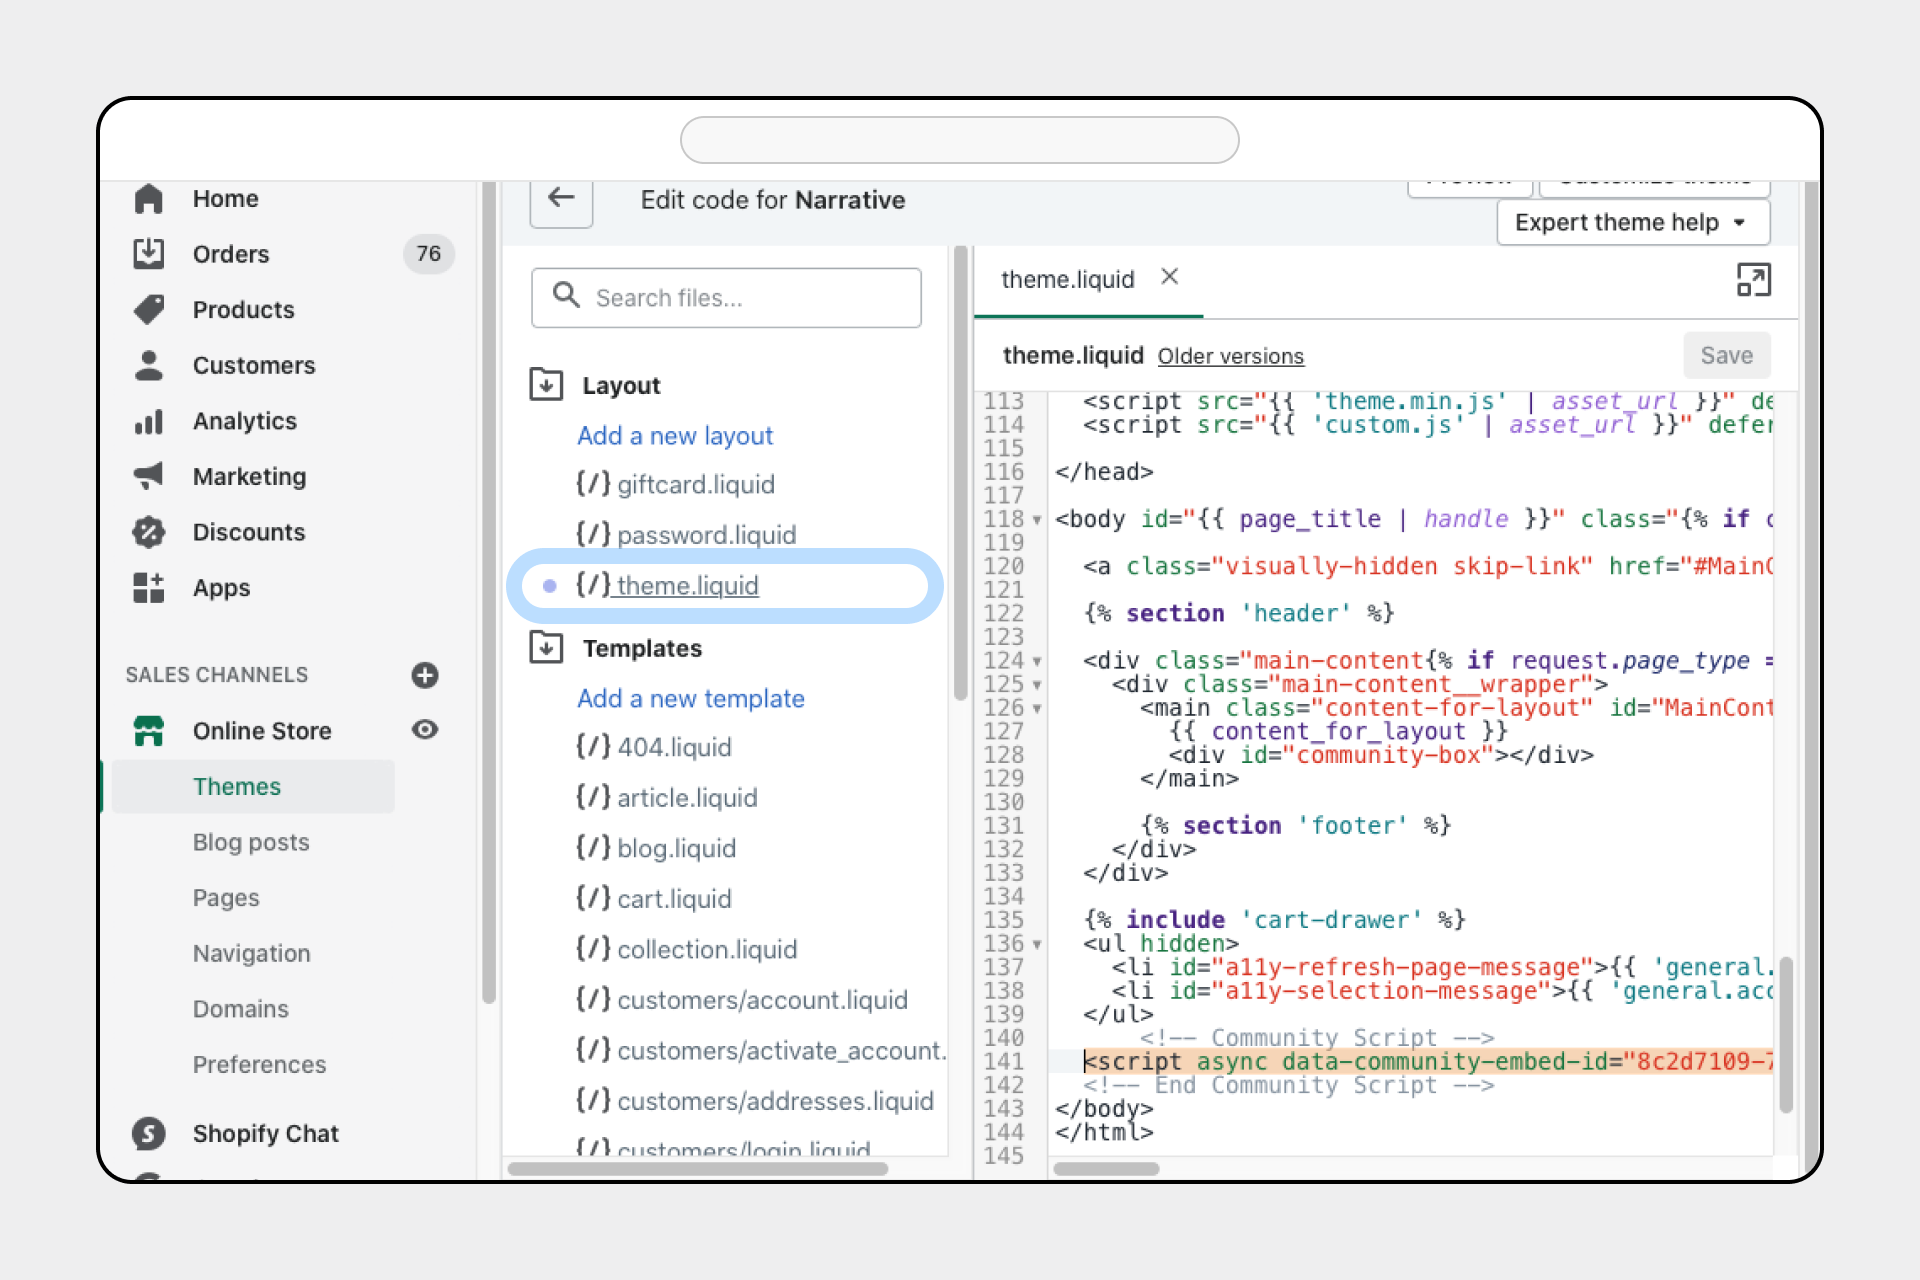Fold code at line 124
This screenshot has width=1920, height=1280.
coord(1037,662)
